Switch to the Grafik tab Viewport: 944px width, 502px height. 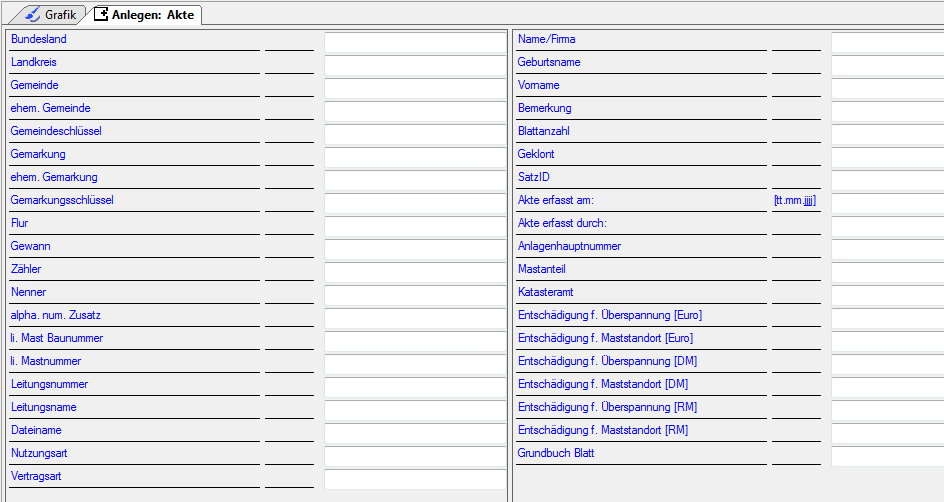(50, 15)
